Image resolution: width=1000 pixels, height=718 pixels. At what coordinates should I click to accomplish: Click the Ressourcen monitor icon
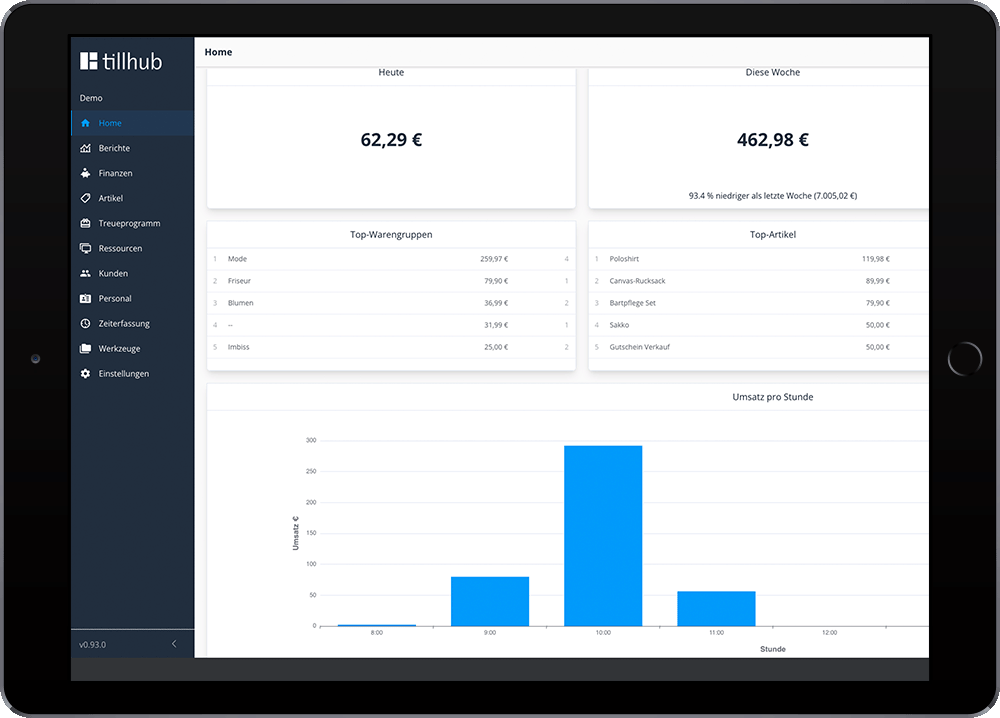[x=85, y=248]
